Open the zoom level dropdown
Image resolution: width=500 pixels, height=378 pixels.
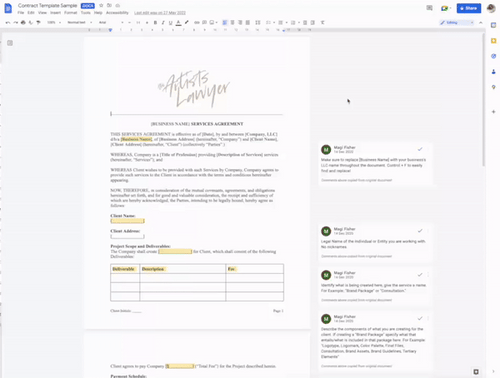(x=54, y=23)
